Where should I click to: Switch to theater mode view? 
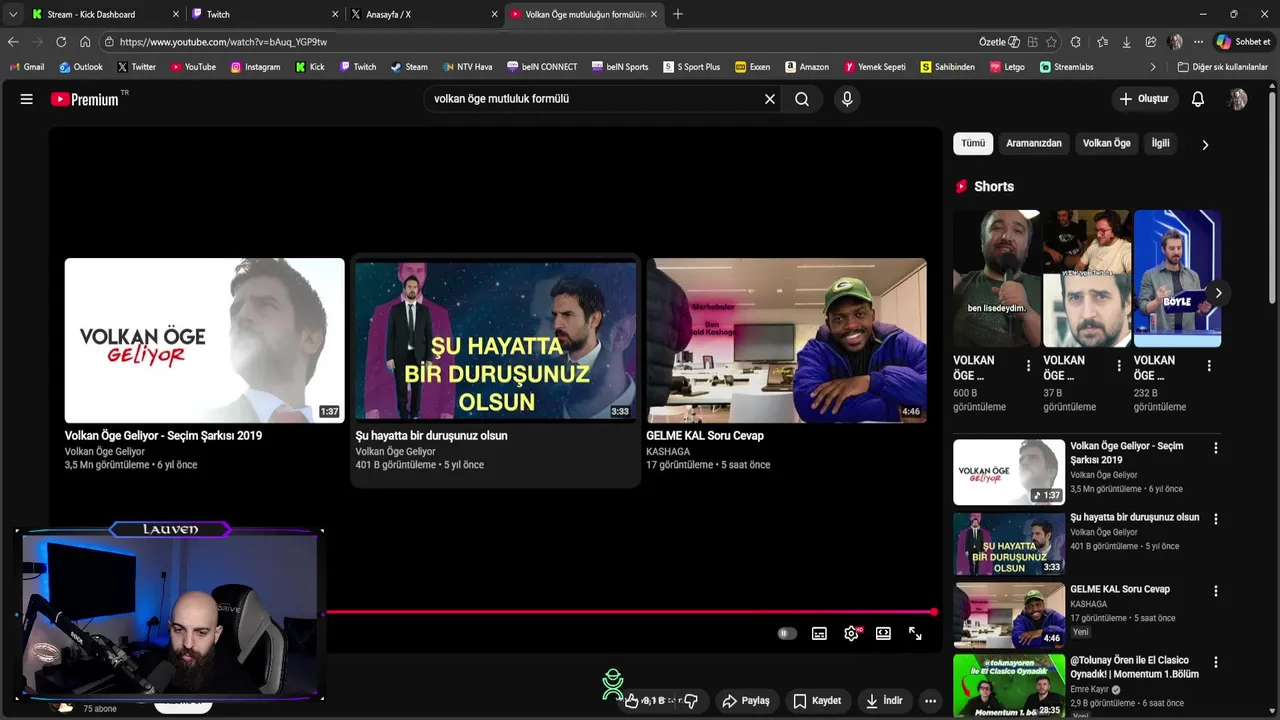(x=883, y=633)
